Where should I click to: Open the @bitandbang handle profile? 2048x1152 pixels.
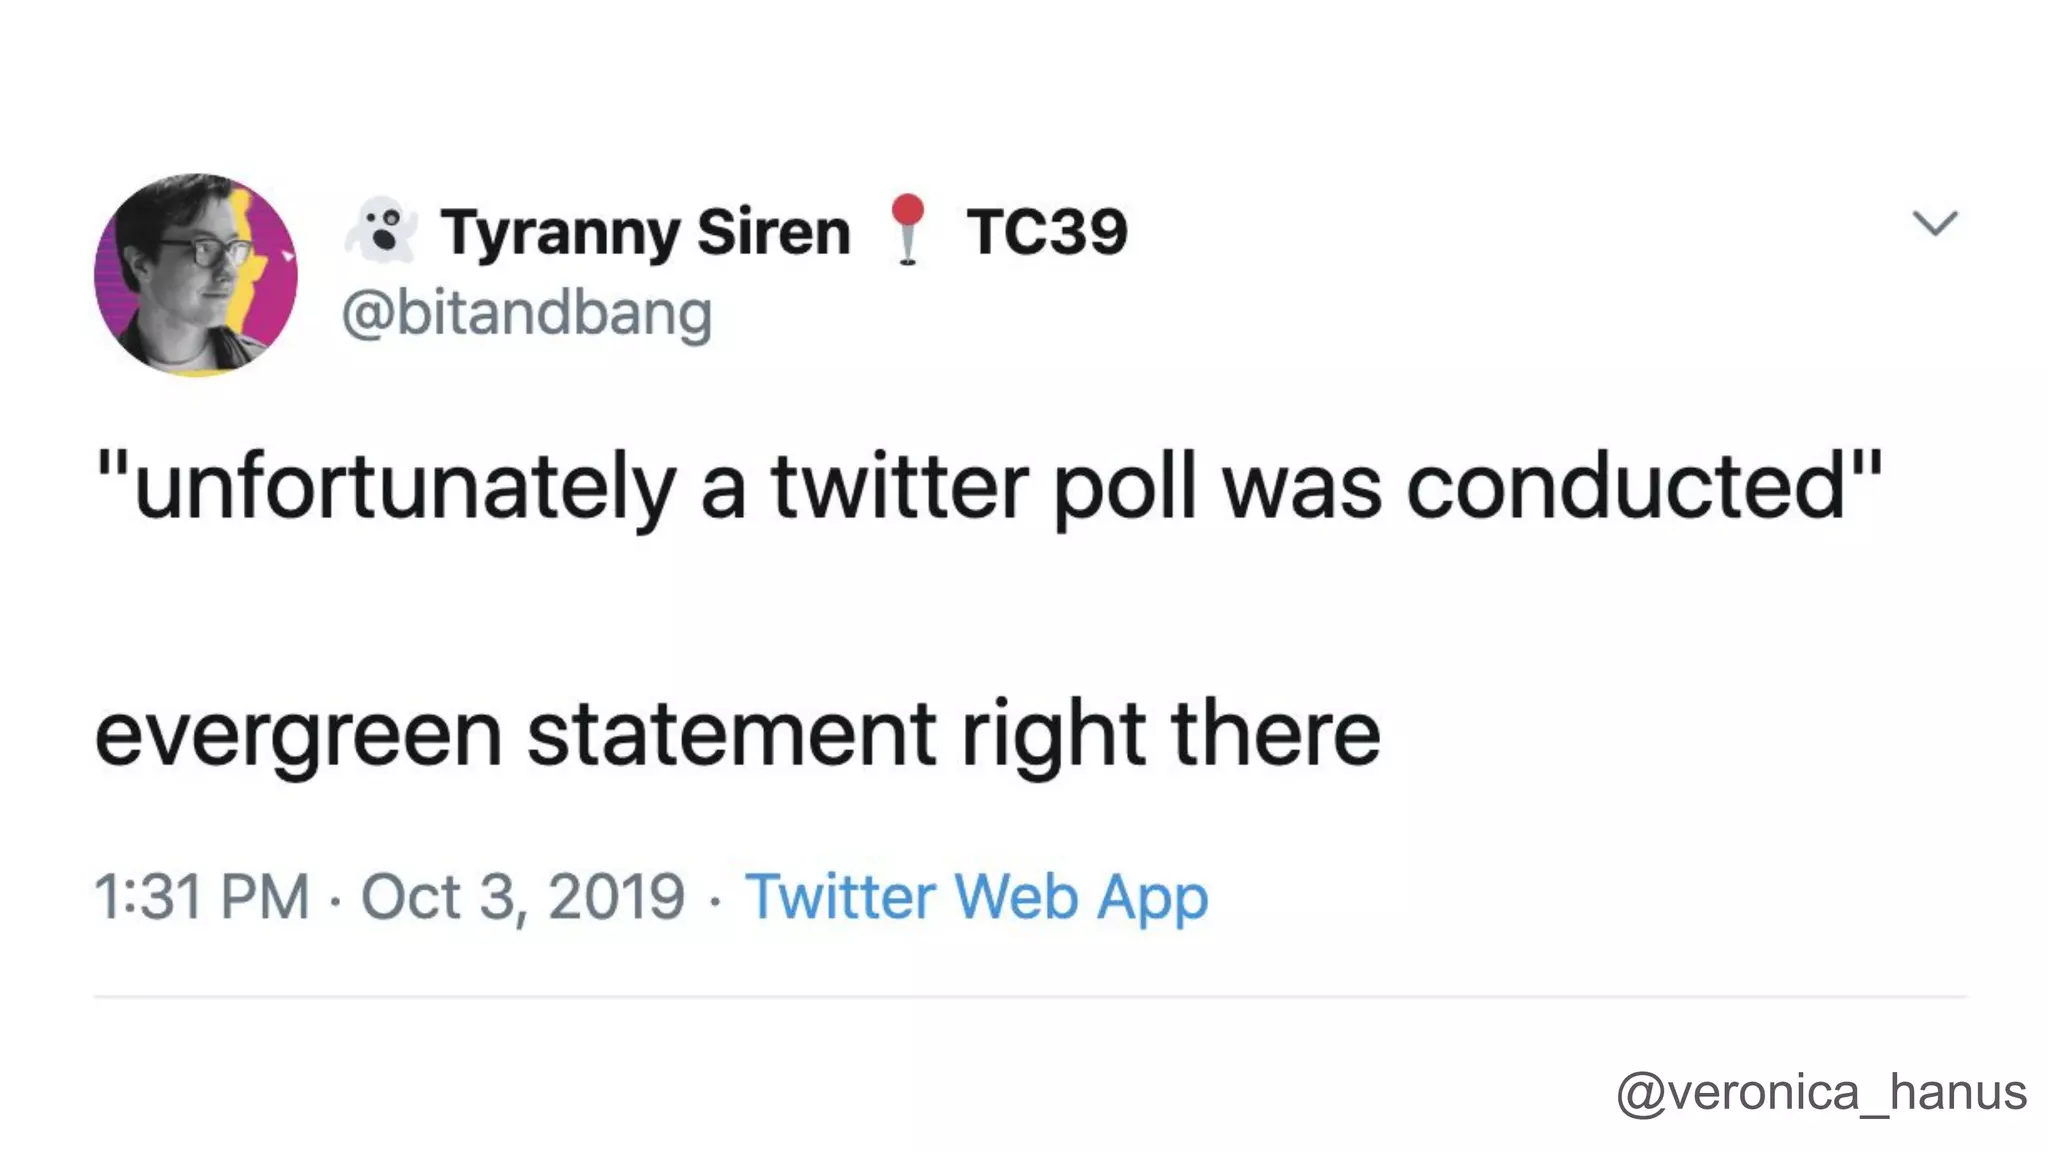coord(527,314)
